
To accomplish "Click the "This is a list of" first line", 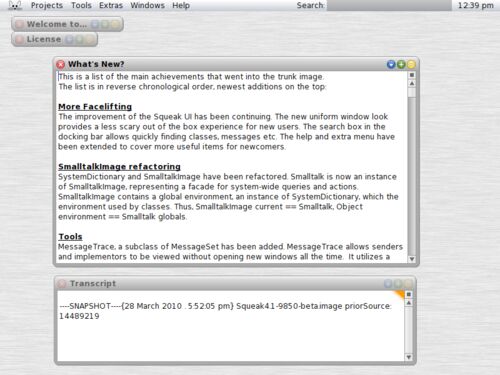I will 191,77.
